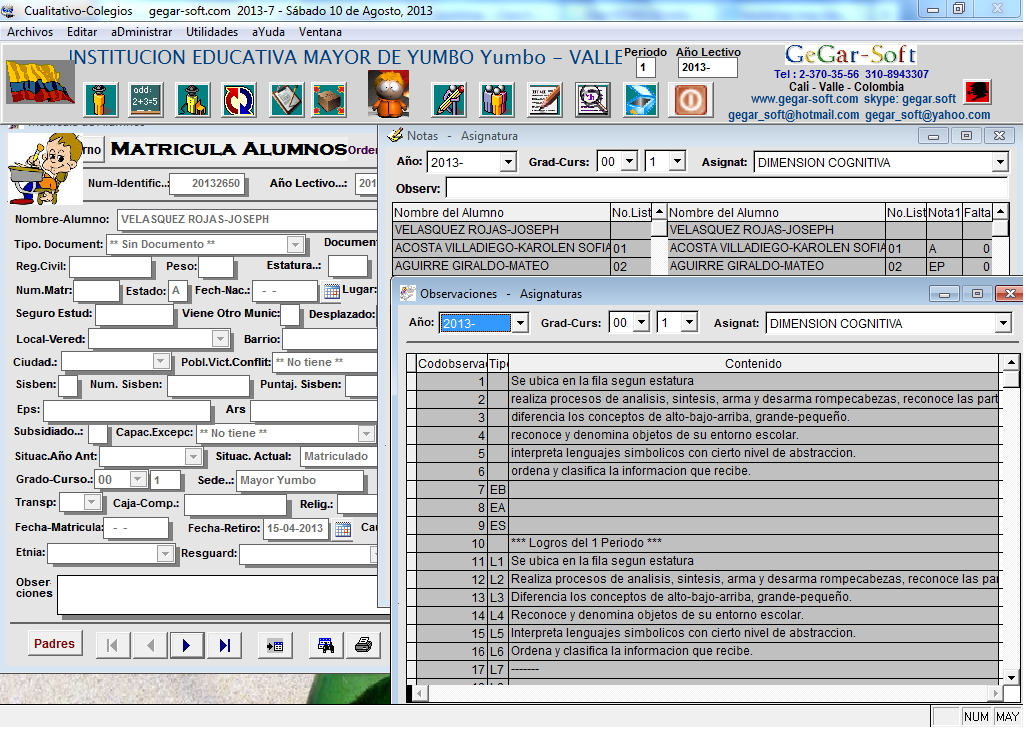Click the binoculars search record icon
This screenshot has height=733, width=1026.
pyautogui.click(x=324, y=646)
